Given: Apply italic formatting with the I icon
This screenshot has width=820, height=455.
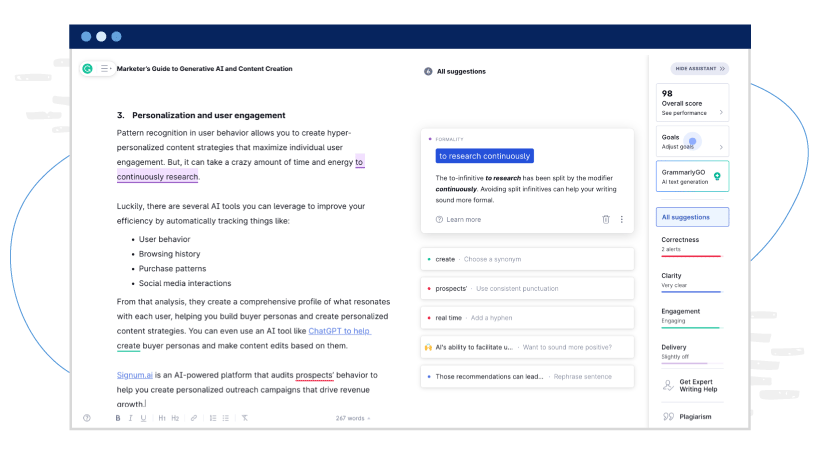Looking at the screenshot, I should click(131, 418).
